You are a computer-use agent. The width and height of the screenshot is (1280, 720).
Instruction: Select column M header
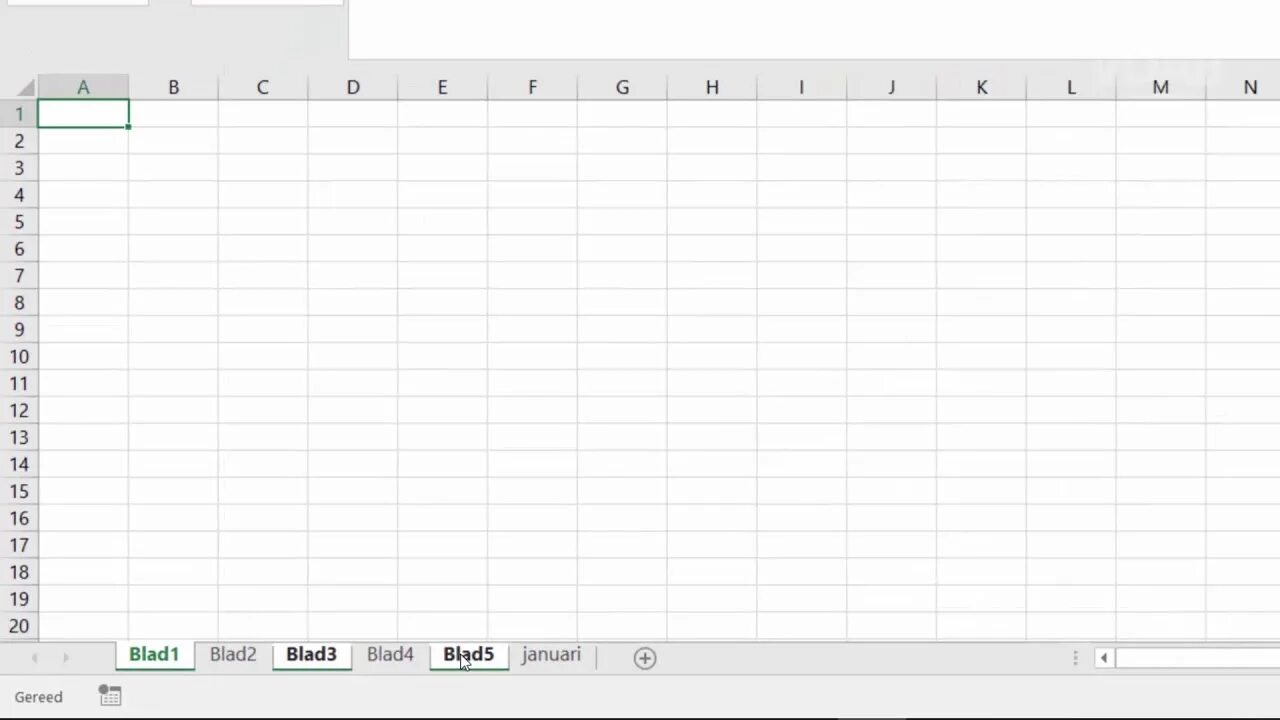point(1160,87)
